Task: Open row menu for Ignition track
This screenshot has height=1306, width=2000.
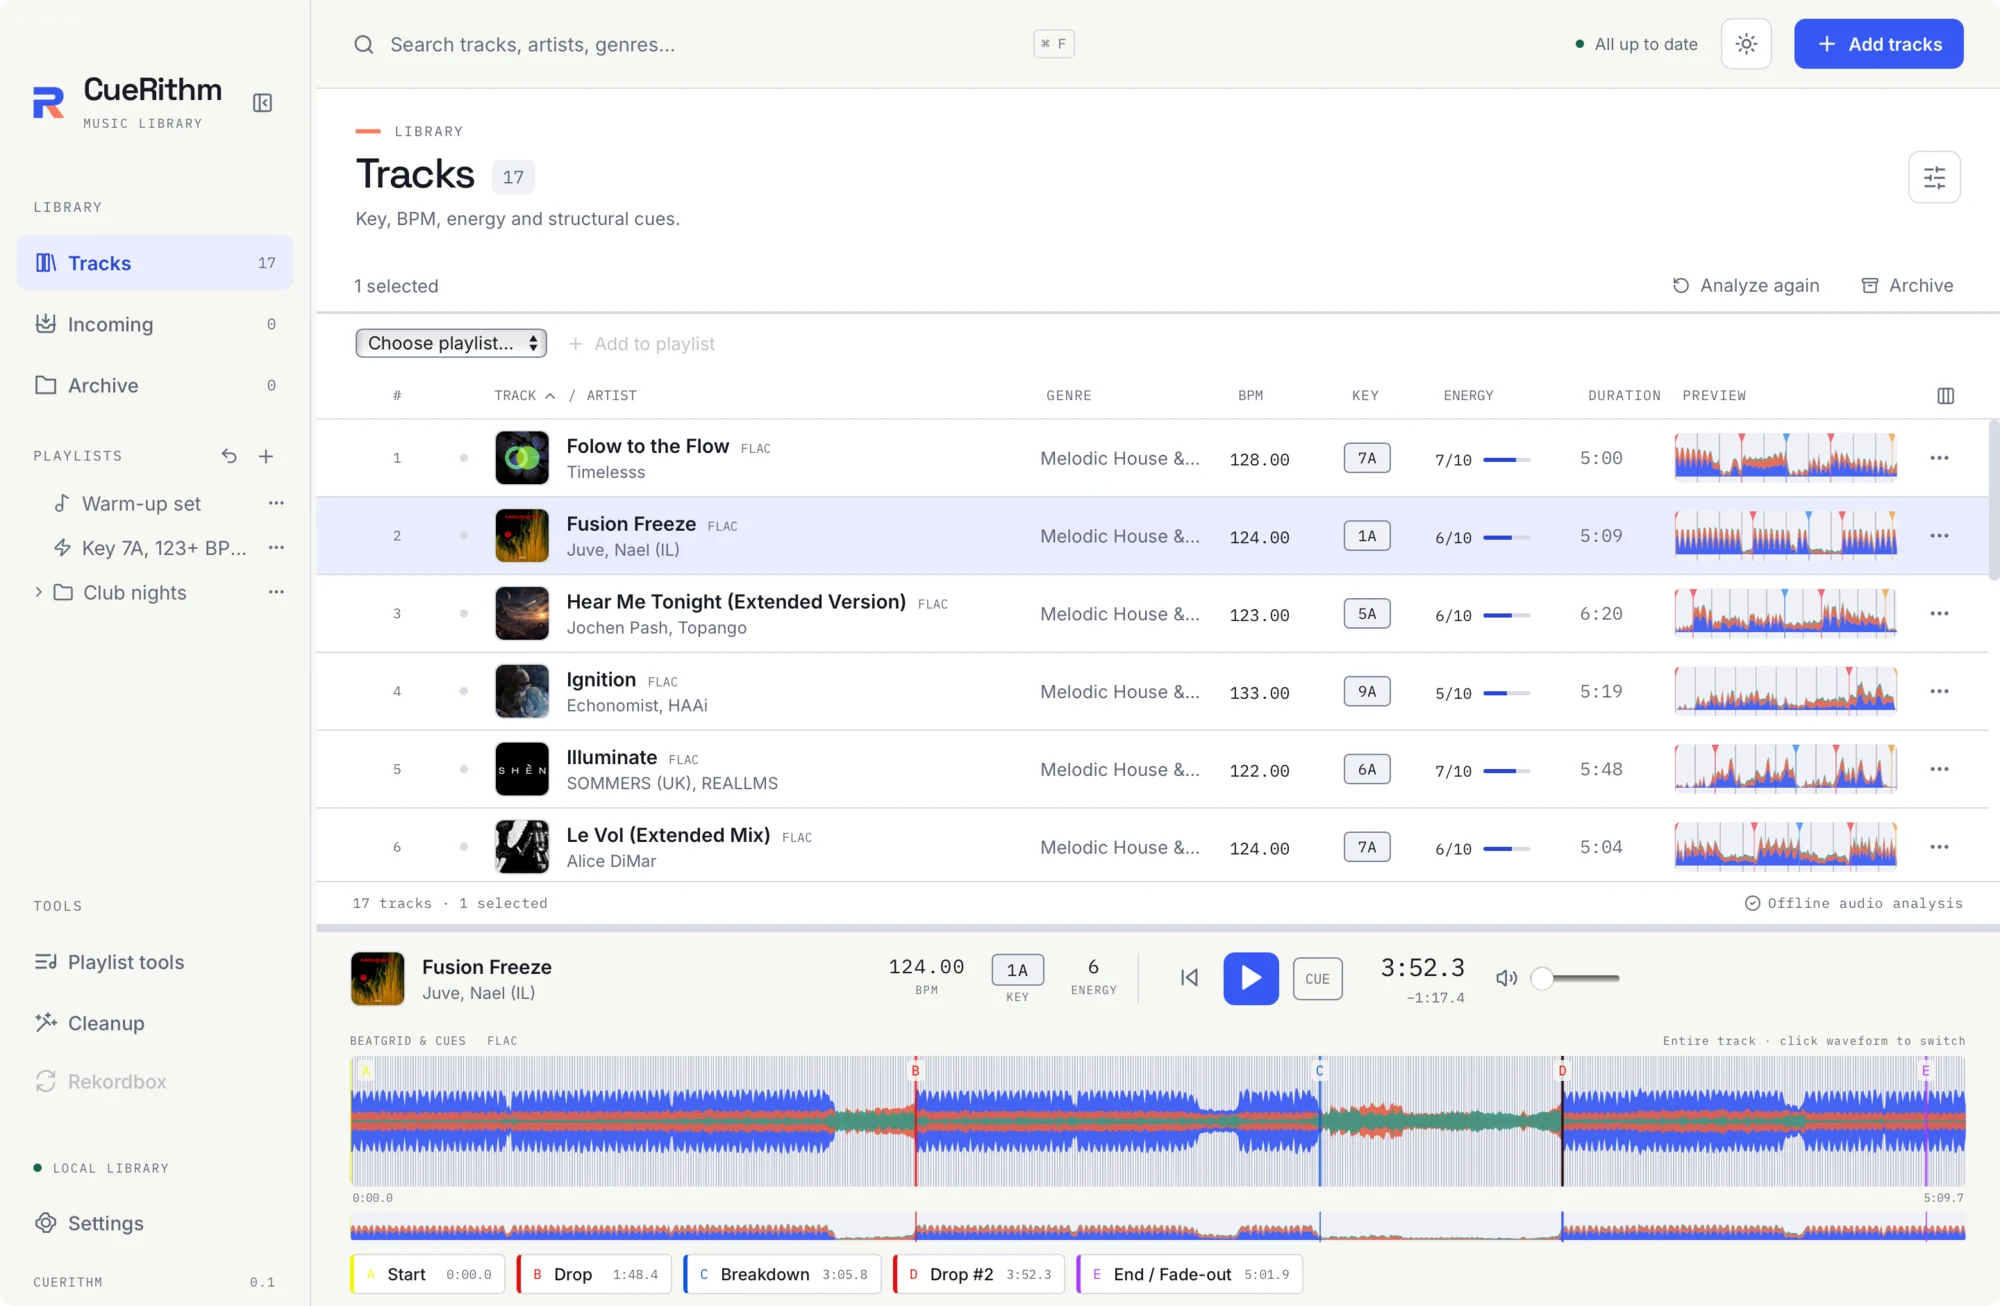Action: [1939, 692]
